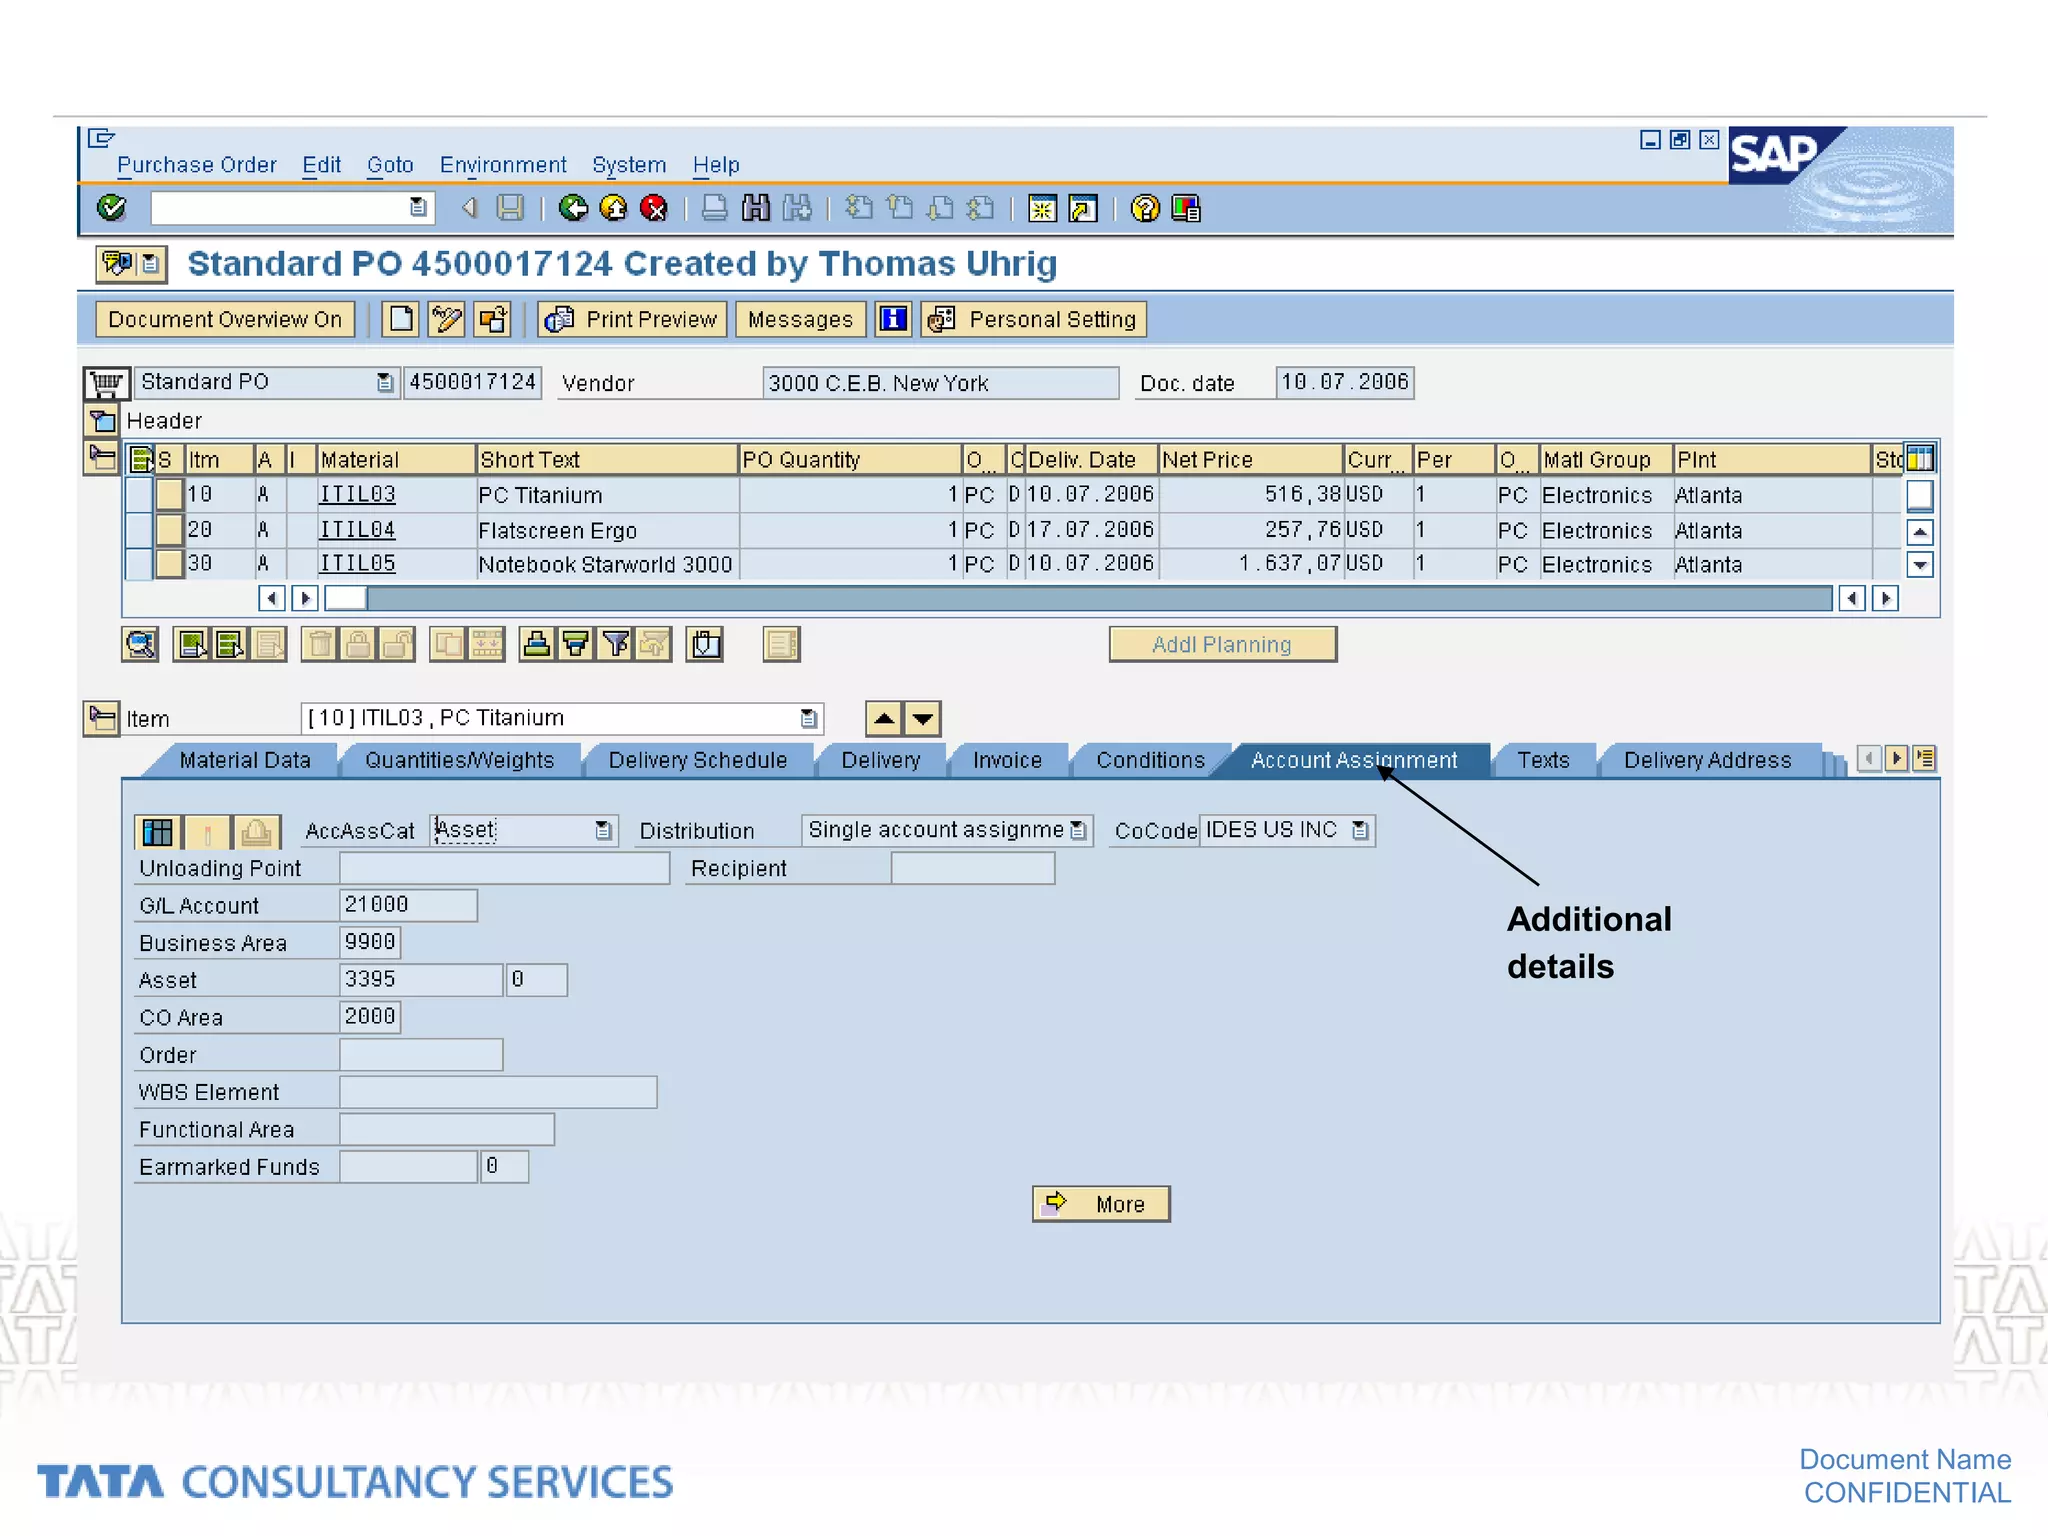This screenshot has width=2048, height=1536.
Task: Click the Personal Setting button
Action: [x=1034, y=319]
